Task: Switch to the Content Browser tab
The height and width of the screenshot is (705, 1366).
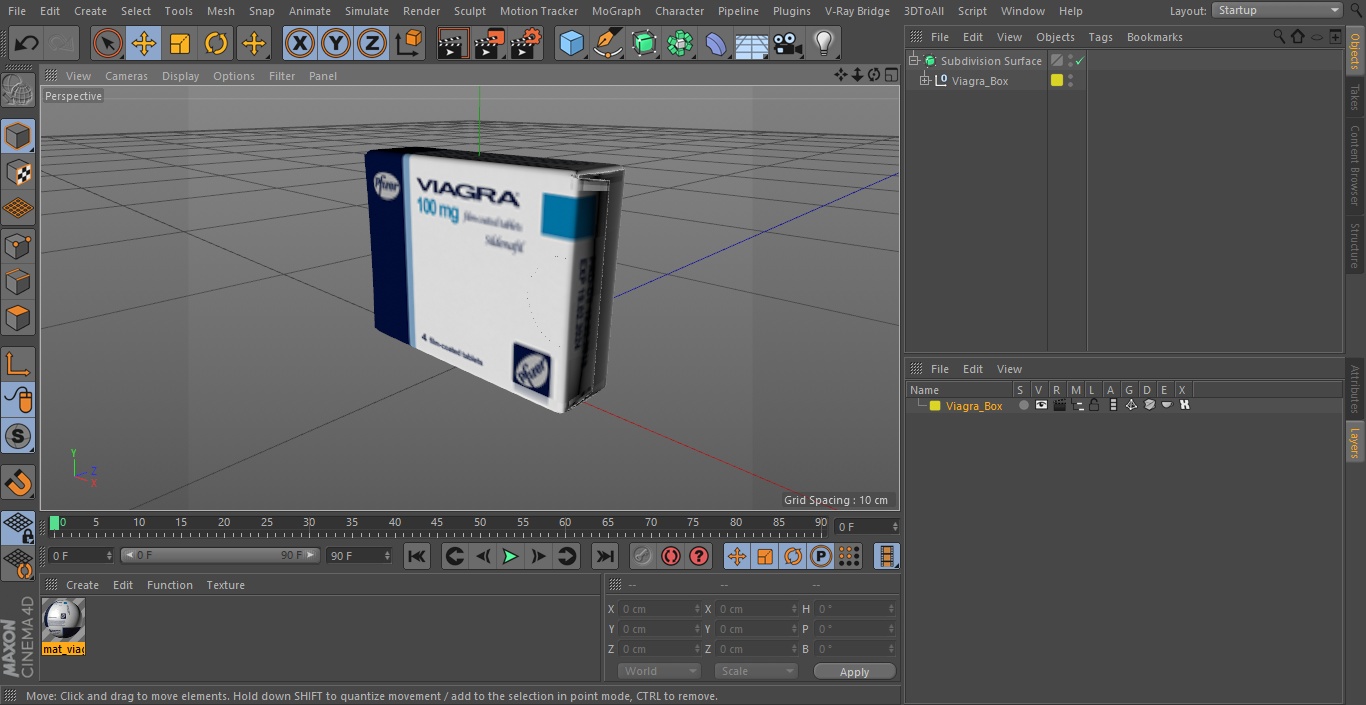Action: pyautogui.click(x=1355, y=165)
